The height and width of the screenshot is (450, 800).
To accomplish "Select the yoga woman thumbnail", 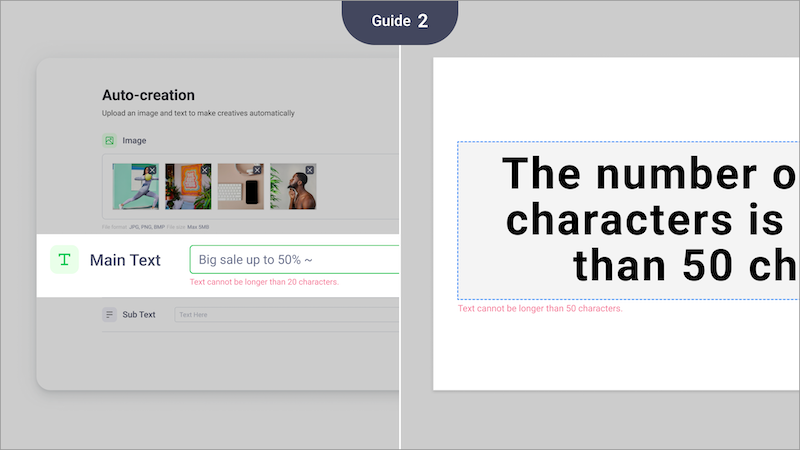I will pos(135,188).
